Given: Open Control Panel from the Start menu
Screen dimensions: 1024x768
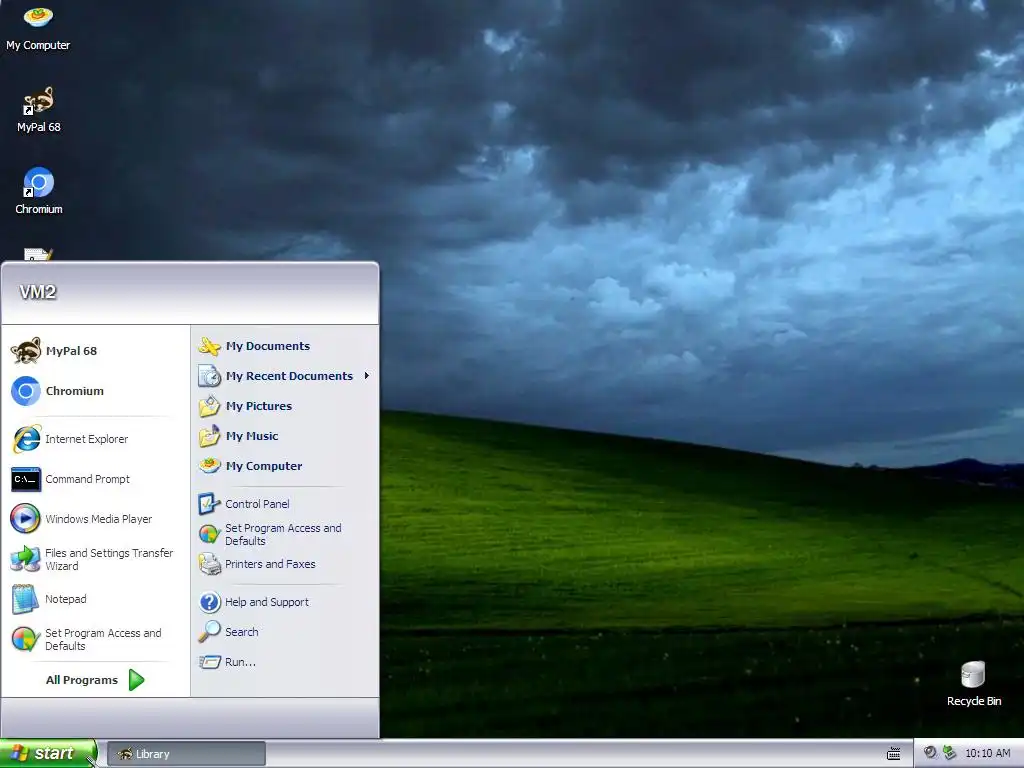Looking at the screenshot, I should point(285,504).
